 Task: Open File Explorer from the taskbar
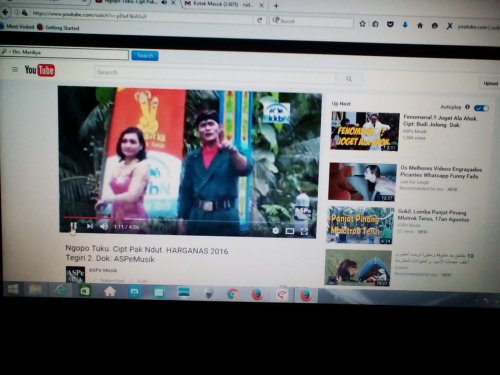(35, 289)
